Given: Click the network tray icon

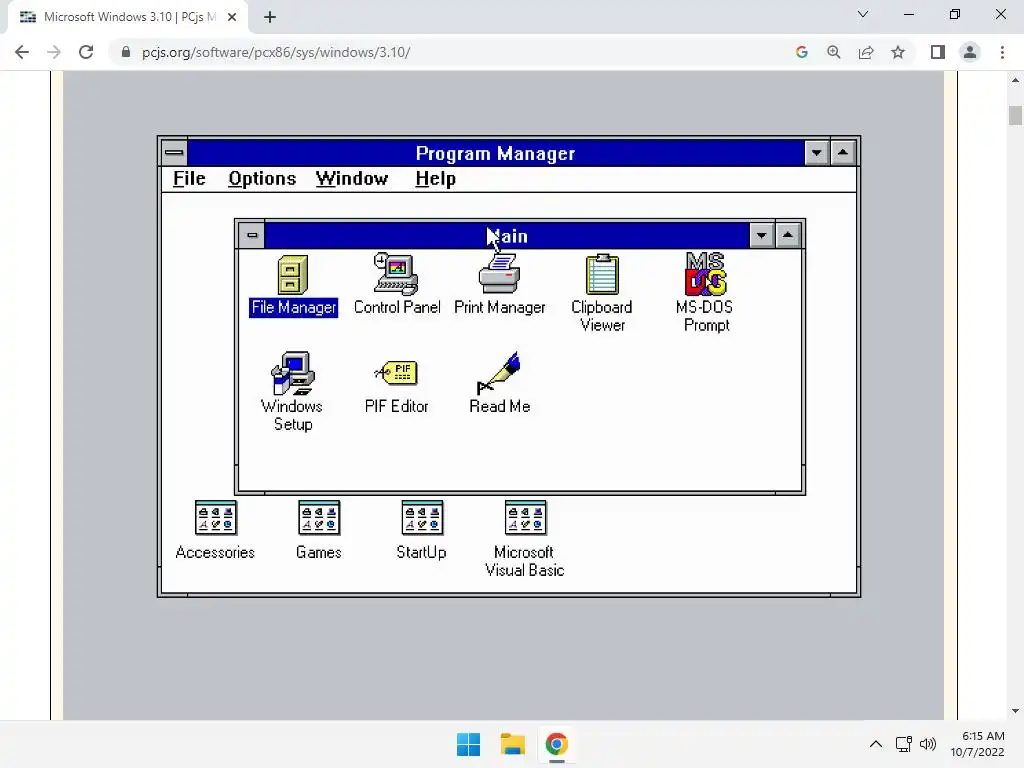Looking at the screenshot, I should (903, 744).
